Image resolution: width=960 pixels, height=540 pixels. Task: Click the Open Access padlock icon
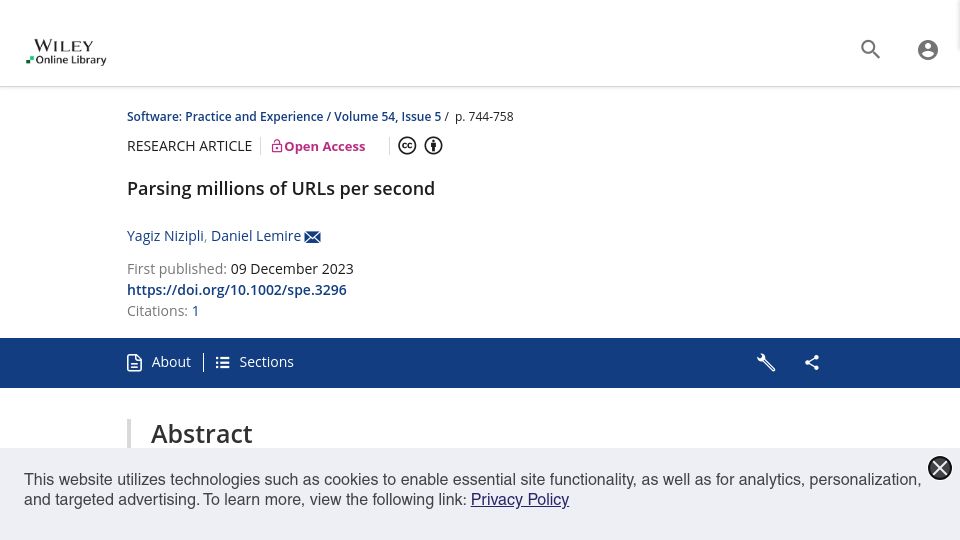click(x=277, y=146)
